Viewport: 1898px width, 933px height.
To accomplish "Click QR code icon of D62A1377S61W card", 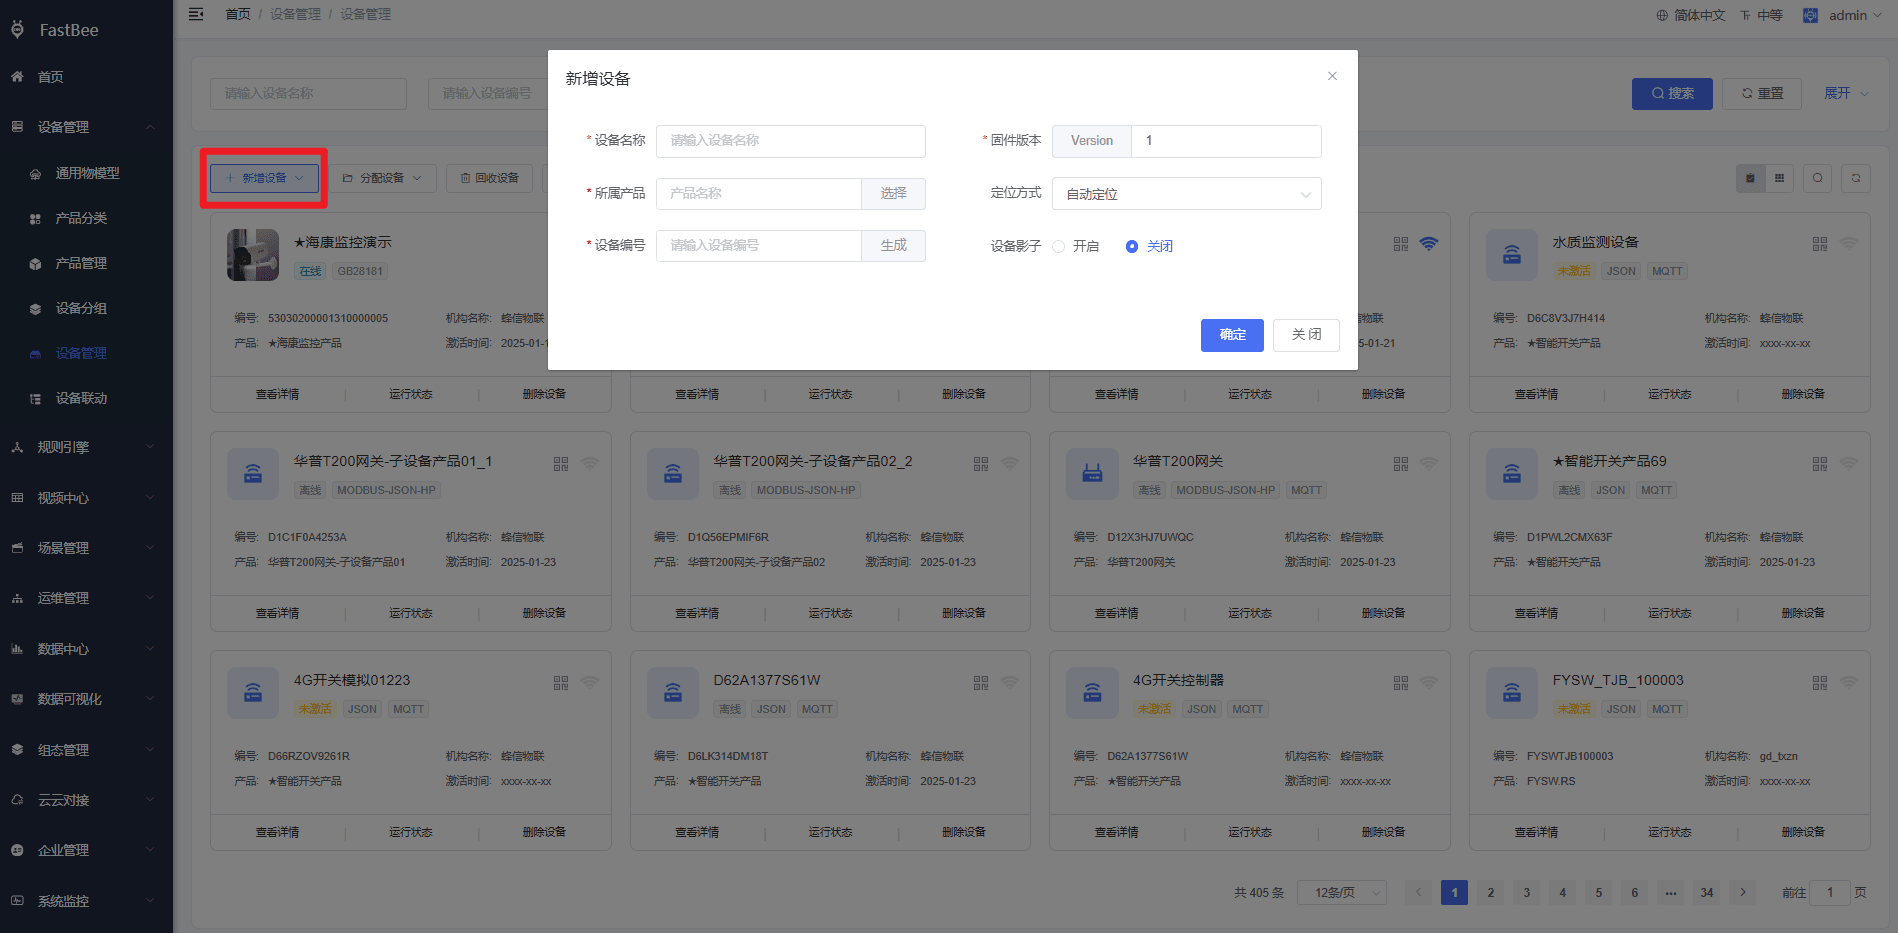I will tap(980, 682).
